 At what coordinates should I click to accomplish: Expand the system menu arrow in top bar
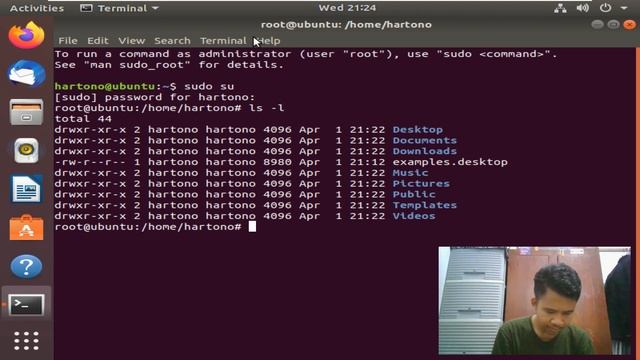pos(624,8)
